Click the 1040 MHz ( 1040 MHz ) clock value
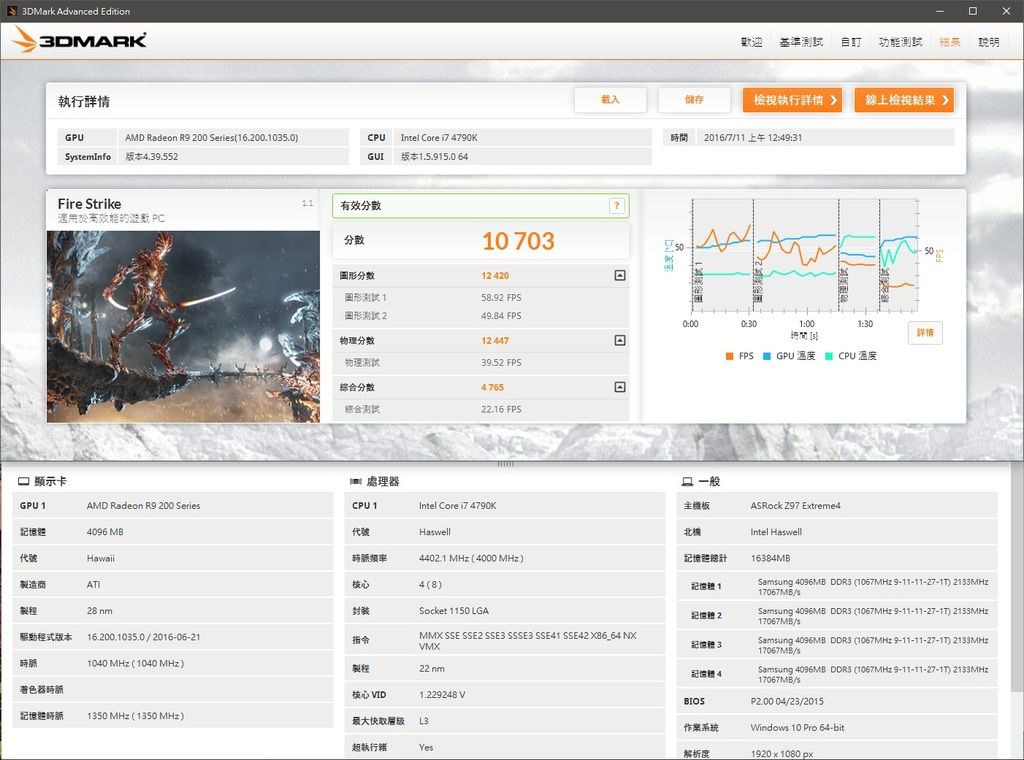1024x760 pixels. pos(135,663)
